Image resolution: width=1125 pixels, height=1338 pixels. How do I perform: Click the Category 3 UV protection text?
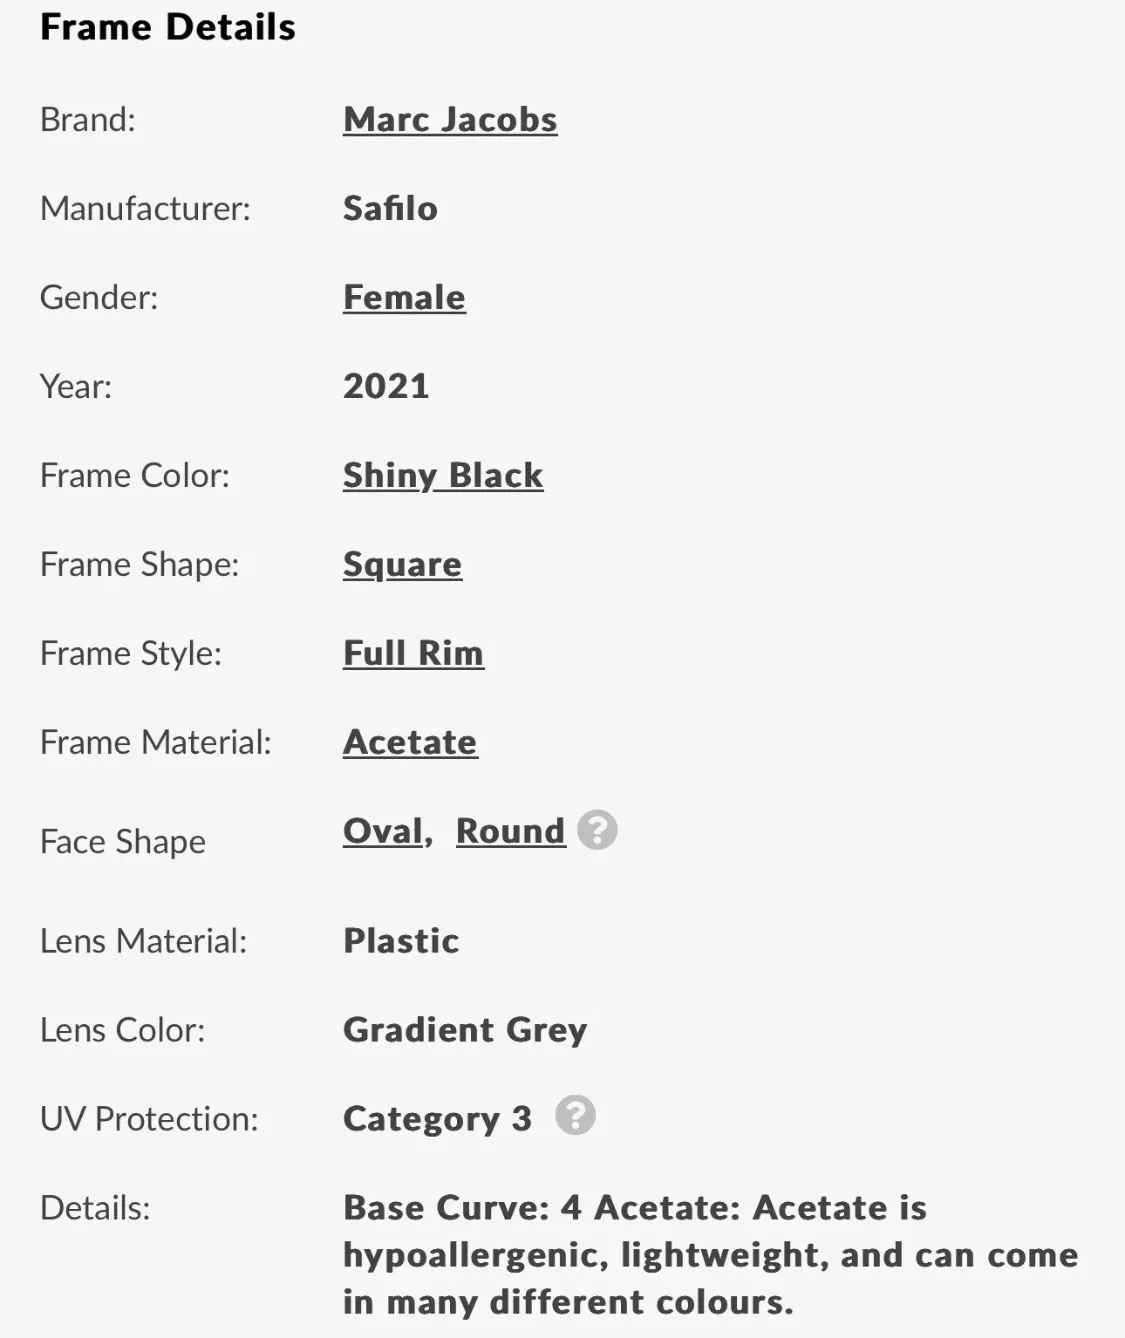click(437, 1119)
